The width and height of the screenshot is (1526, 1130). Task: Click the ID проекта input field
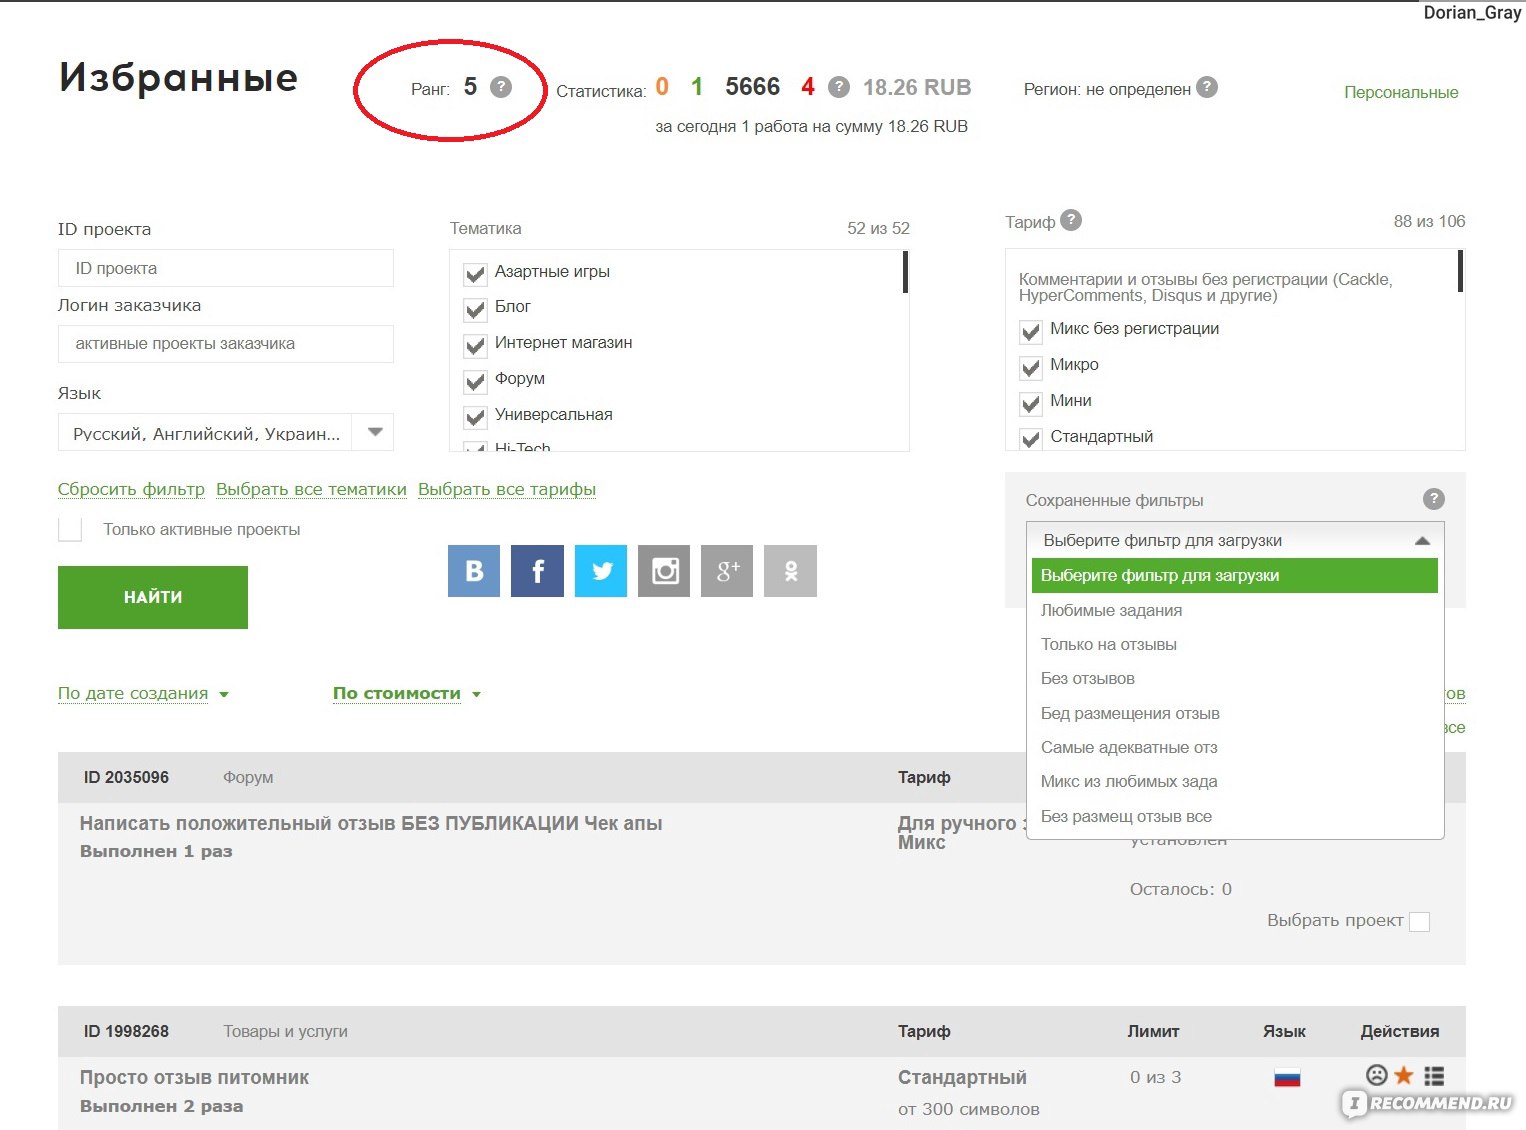[226, 268]
